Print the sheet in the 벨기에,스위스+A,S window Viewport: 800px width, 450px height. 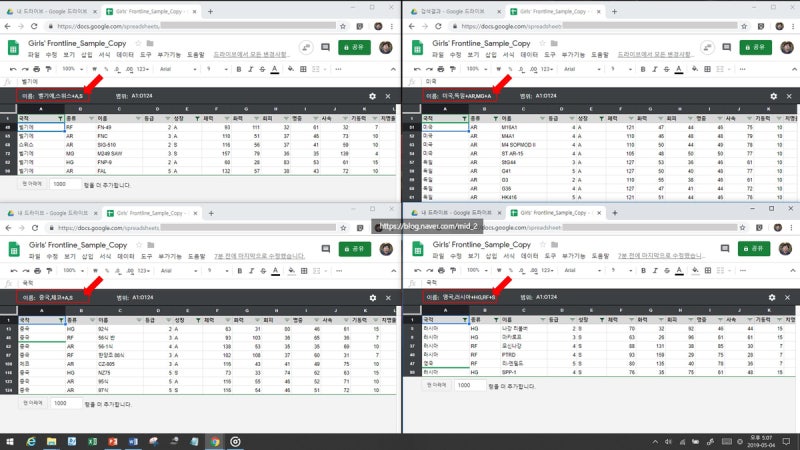(36, 69)
